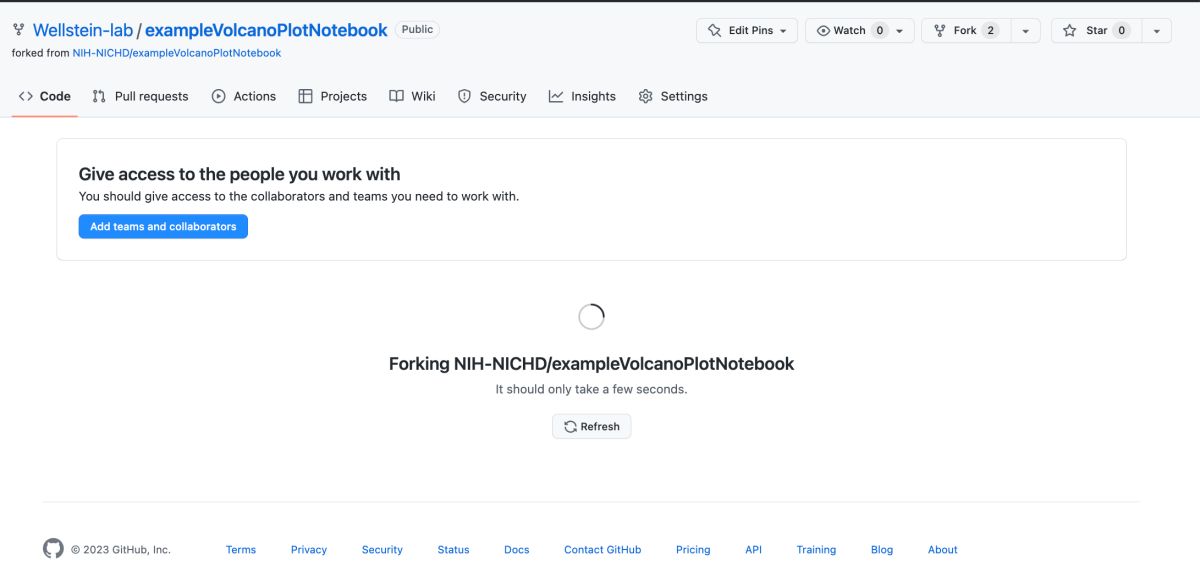Open the Terms footer link
This screenshot has width=1200, height=566.
click(x=241, y=550)
